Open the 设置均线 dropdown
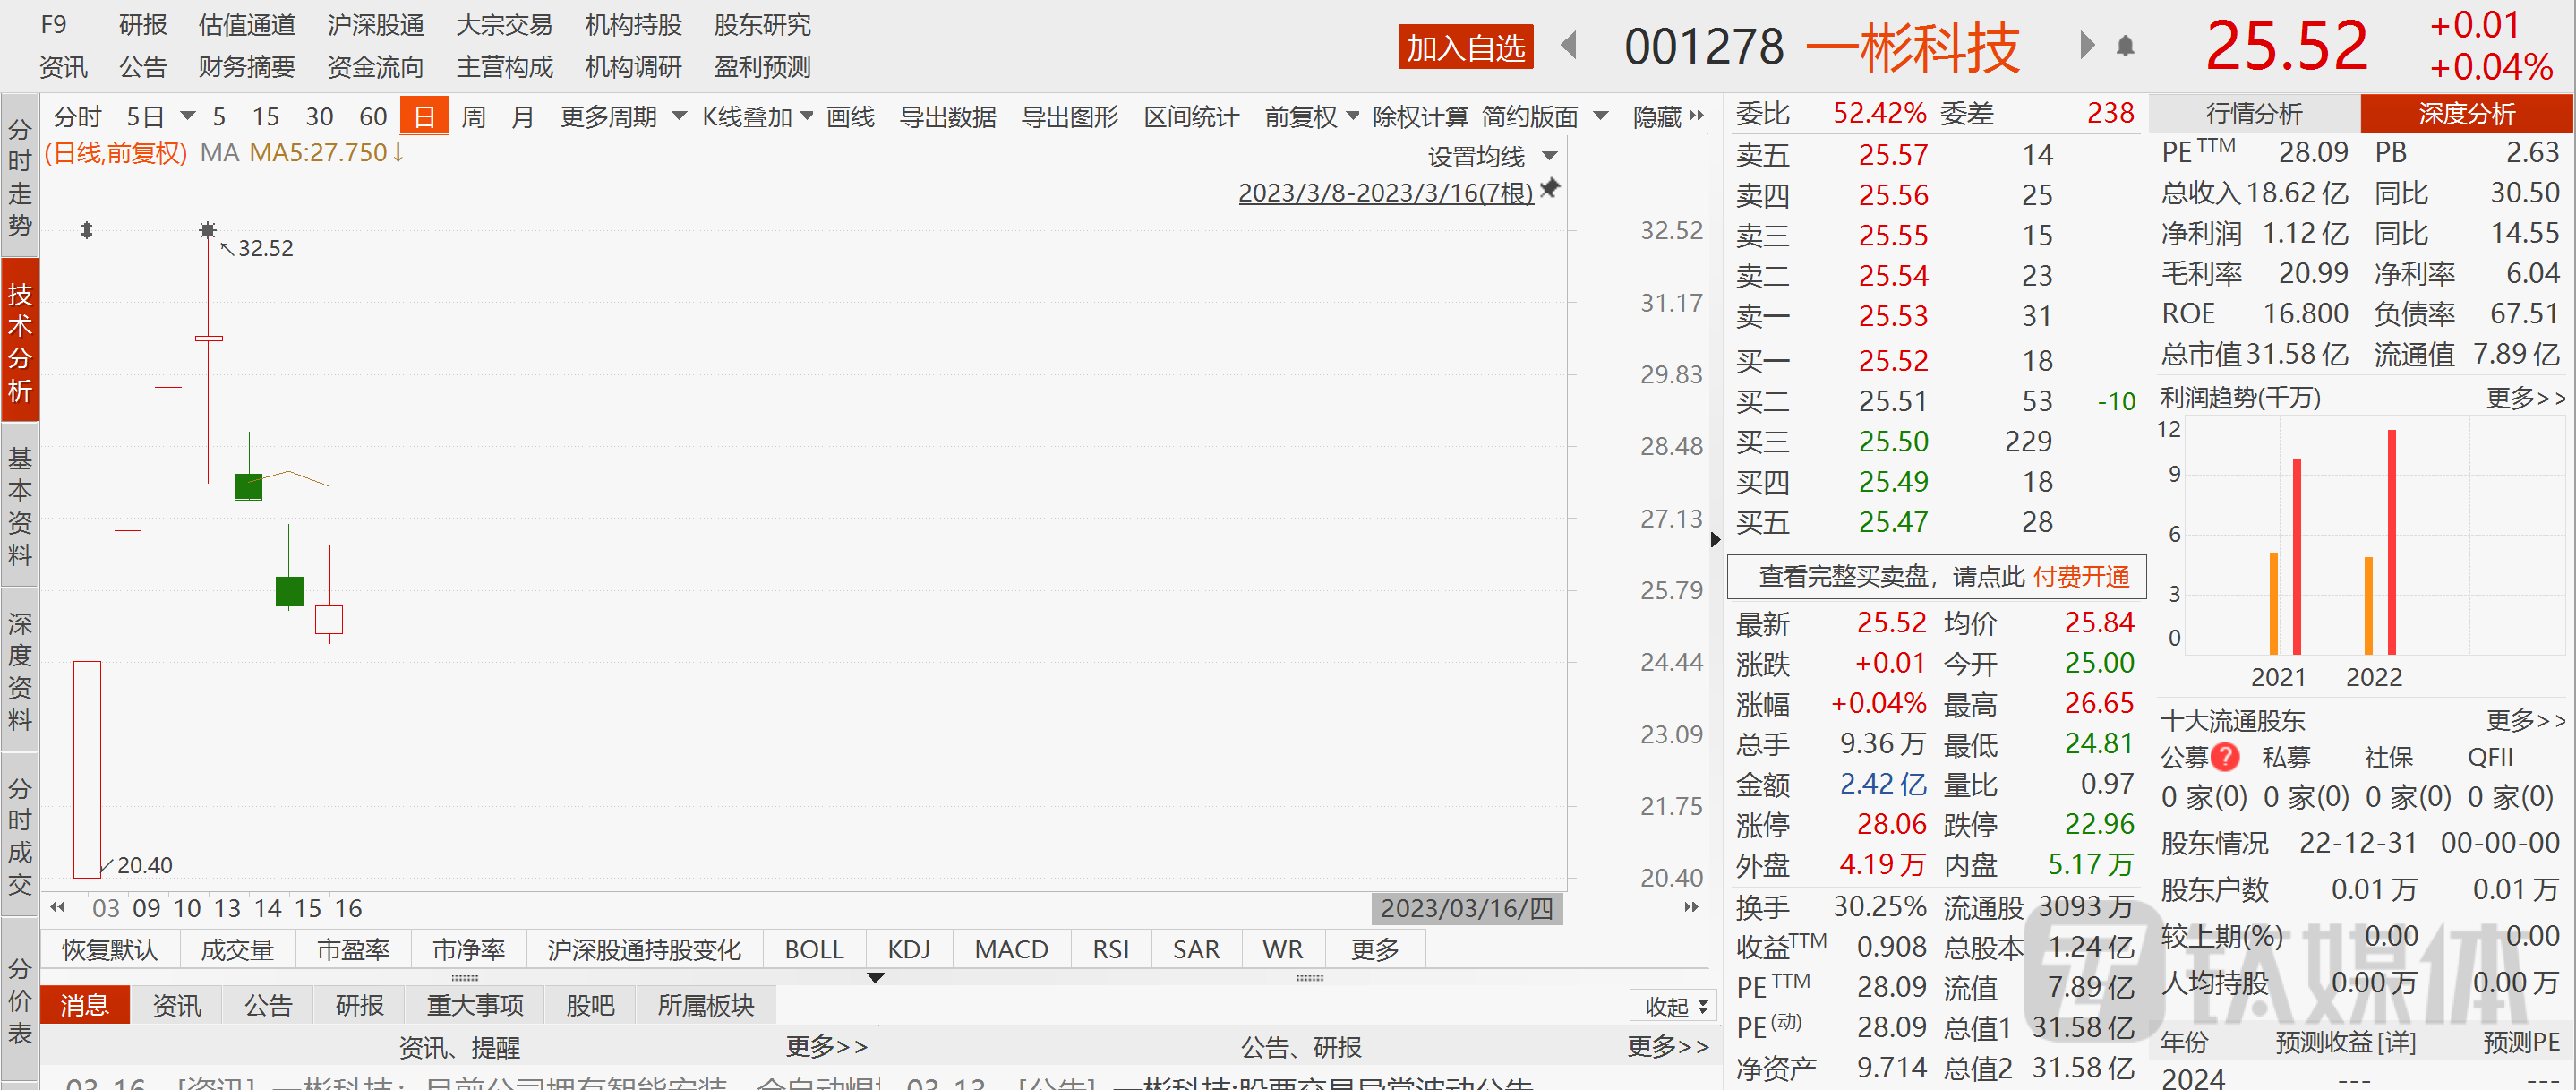 (x=1491, y=157)
